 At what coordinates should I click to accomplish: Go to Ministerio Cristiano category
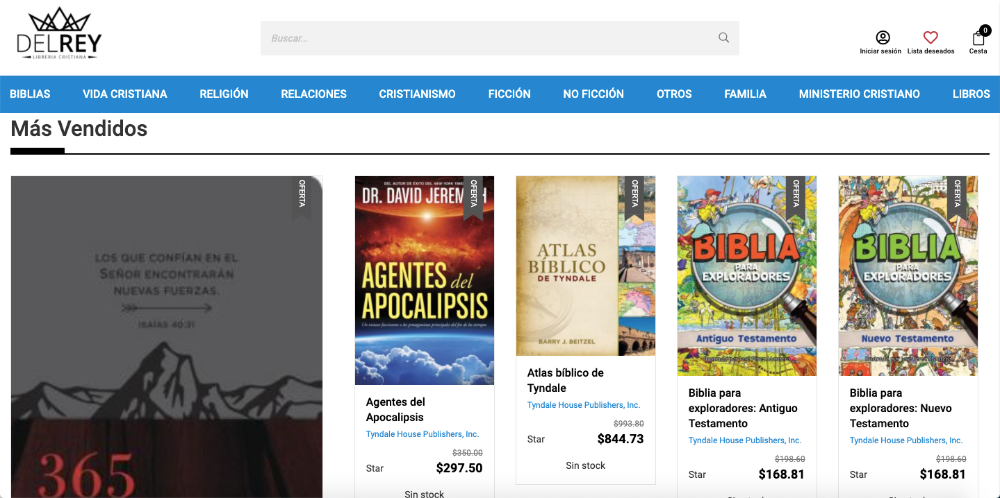859,94
